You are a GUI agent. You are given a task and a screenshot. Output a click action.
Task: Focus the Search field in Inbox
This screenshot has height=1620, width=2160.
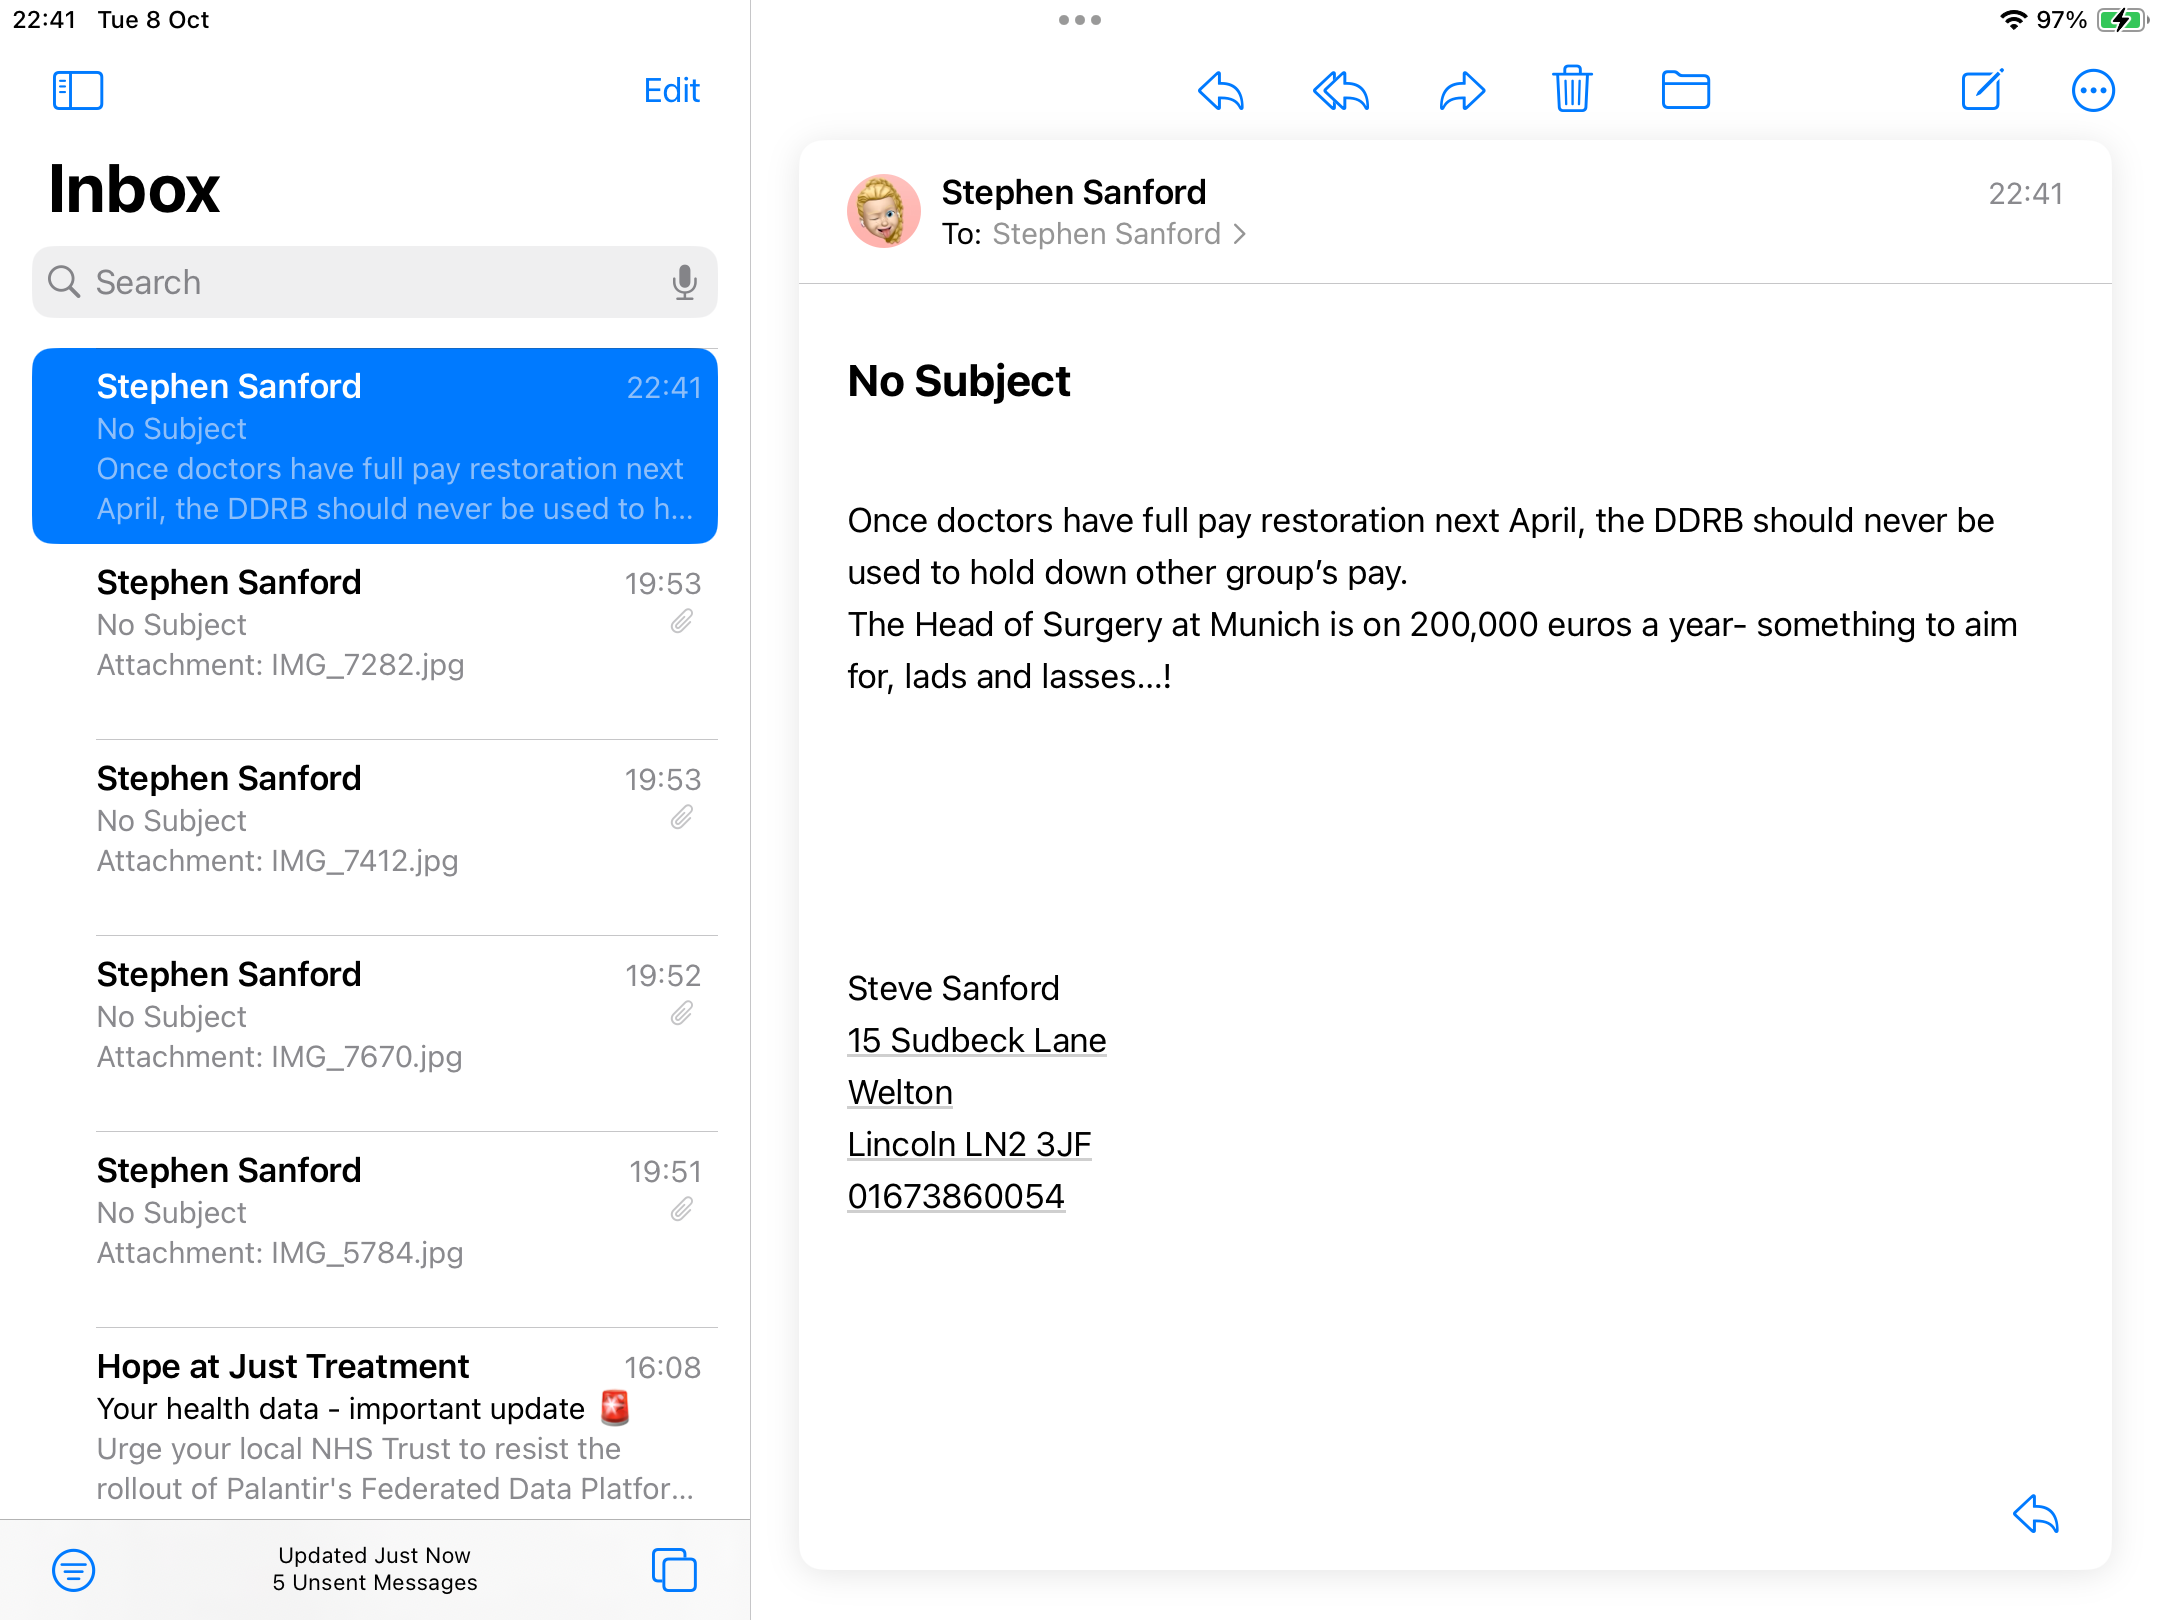coord(375,282)
